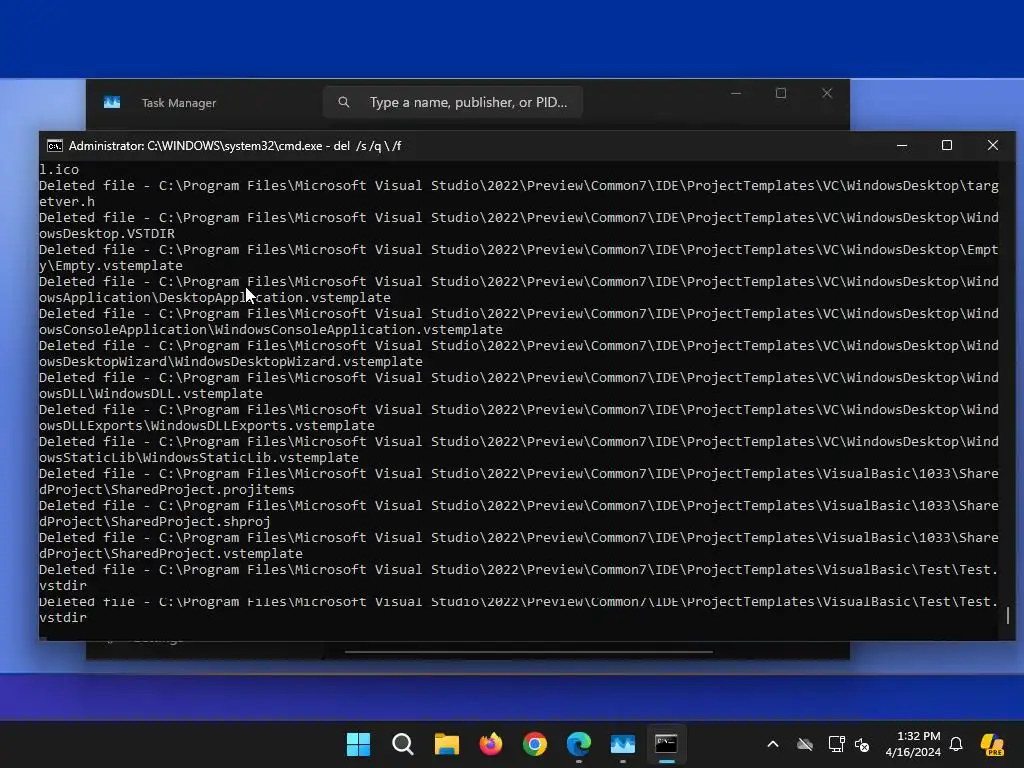This screenshot has height=768, width=1024.
Task: Click the OneDrive cloud tray icon
Action: [805, 744]
